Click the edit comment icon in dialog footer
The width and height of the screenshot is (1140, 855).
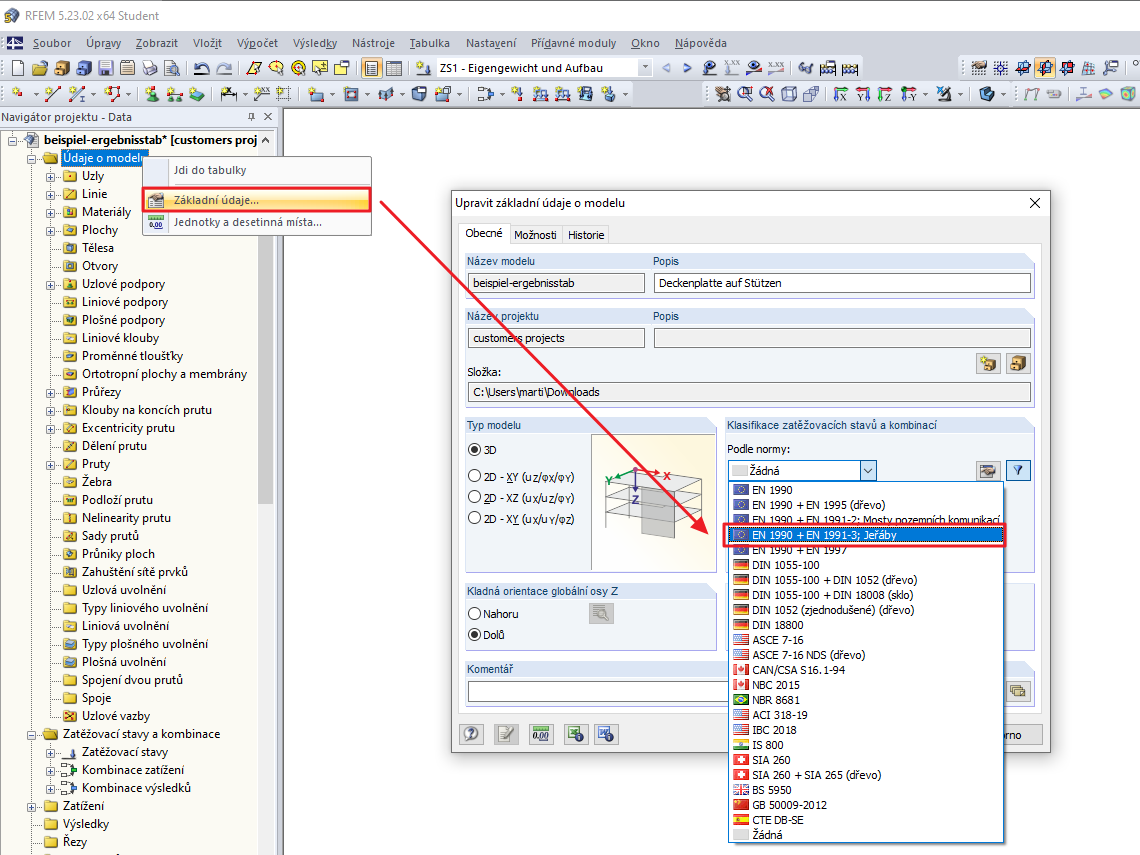click(x=506, y=734)
